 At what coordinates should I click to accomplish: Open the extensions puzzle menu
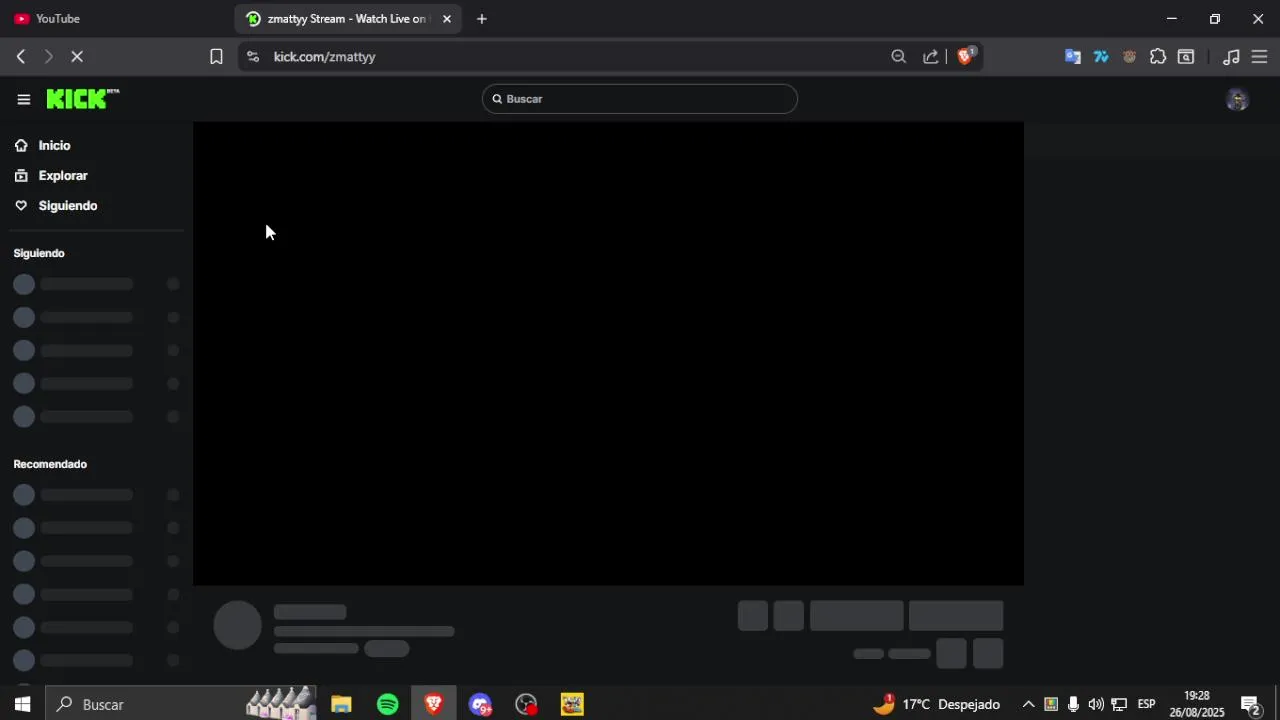pyautogui.click(x=1158, y=57)
